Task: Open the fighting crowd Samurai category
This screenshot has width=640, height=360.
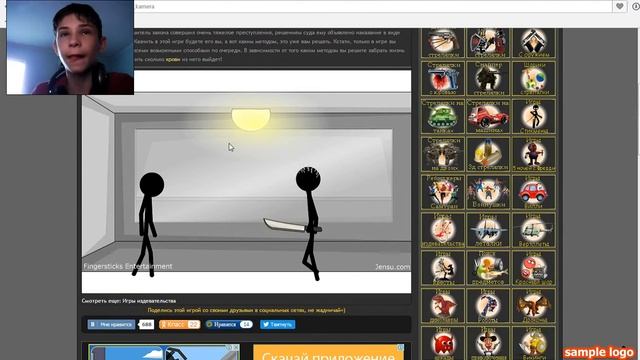Action: (x=443, y=192)
